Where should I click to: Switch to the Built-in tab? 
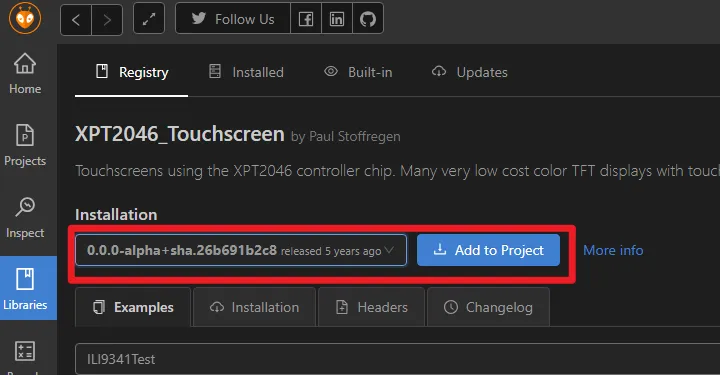coord(358,72)
